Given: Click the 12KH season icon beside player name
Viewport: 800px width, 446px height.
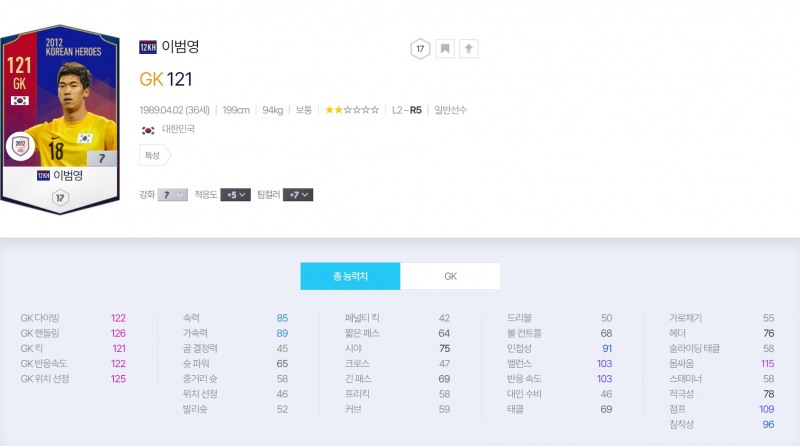Looking at the screenshot, I should tap(147, 47).
